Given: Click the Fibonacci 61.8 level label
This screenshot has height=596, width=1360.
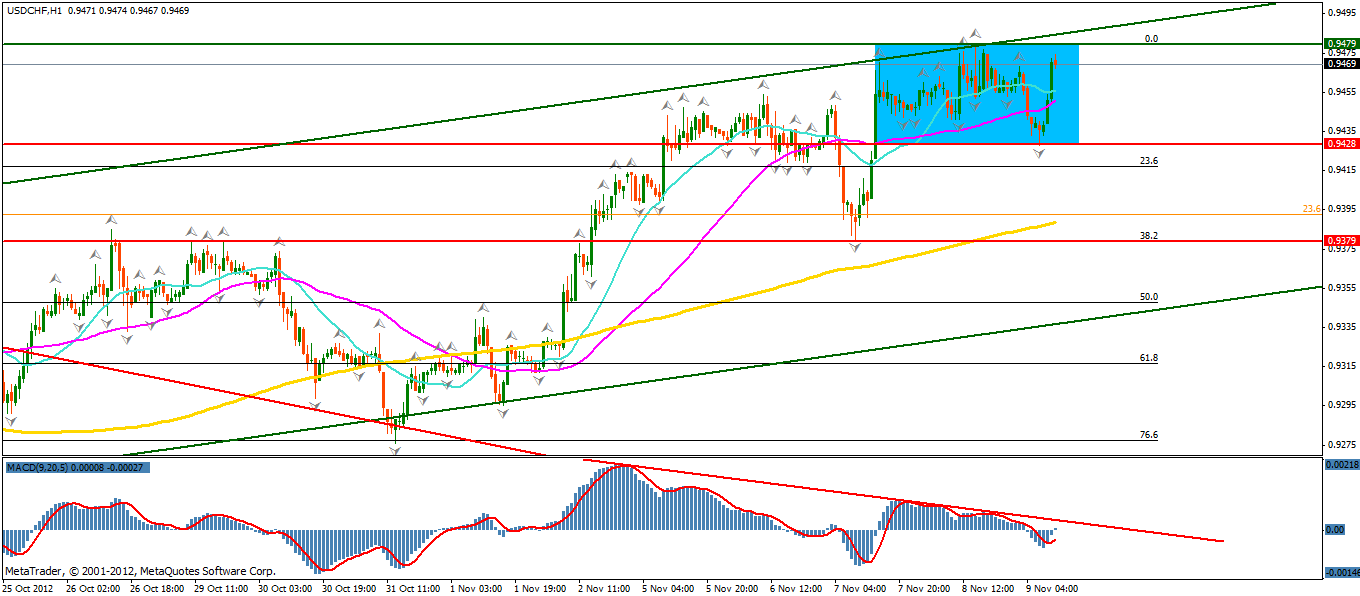Looking at the screenshot, I should [1149, 357].
